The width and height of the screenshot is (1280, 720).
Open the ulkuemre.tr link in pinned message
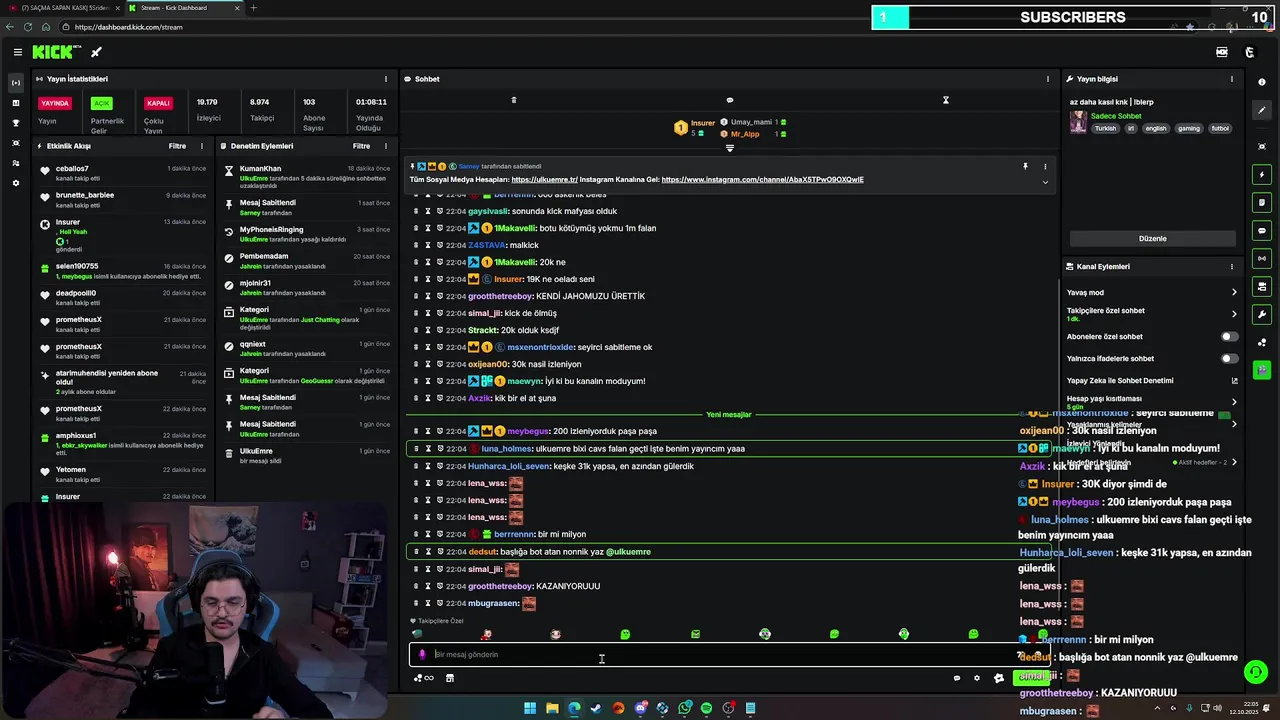tap(544, 180)
